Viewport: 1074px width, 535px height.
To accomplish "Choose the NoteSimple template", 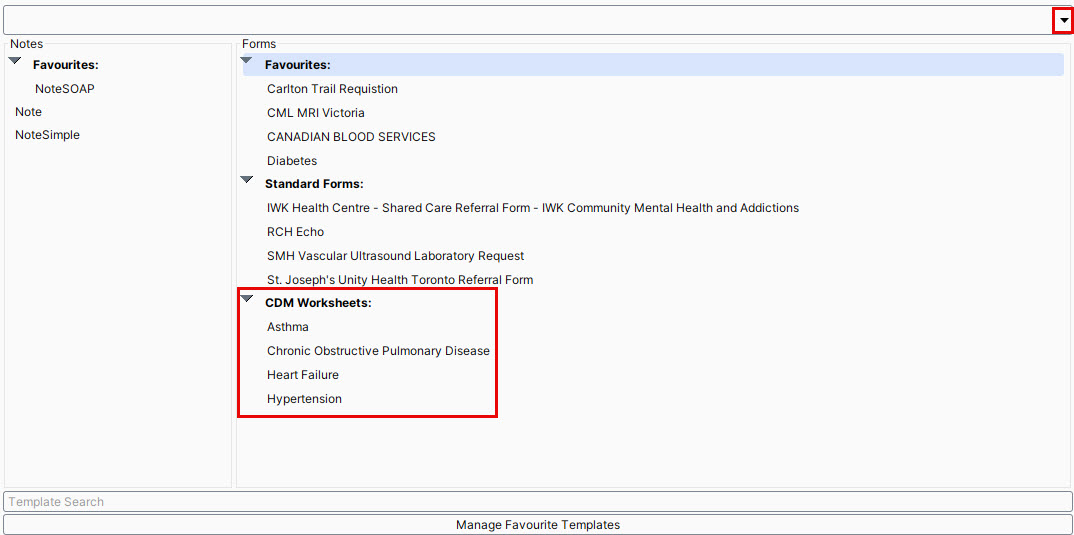I will (47, 135).
